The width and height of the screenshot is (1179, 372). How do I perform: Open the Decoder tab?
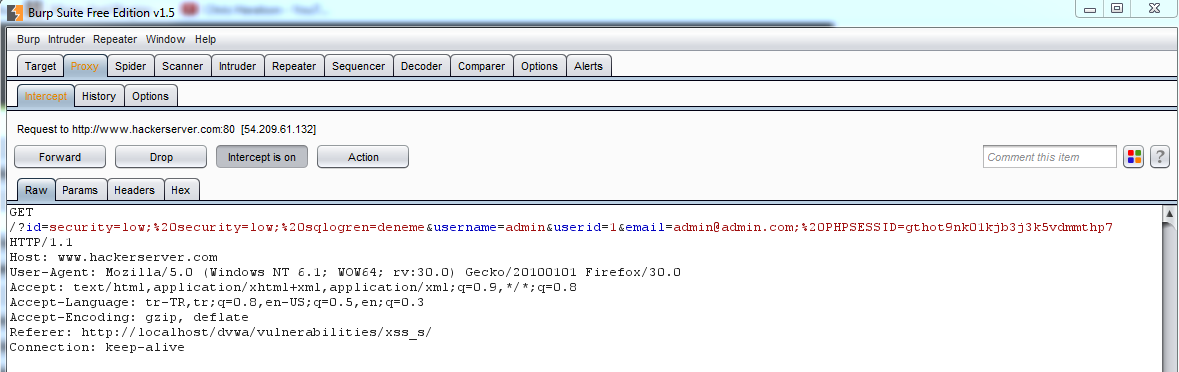point(421,66)
